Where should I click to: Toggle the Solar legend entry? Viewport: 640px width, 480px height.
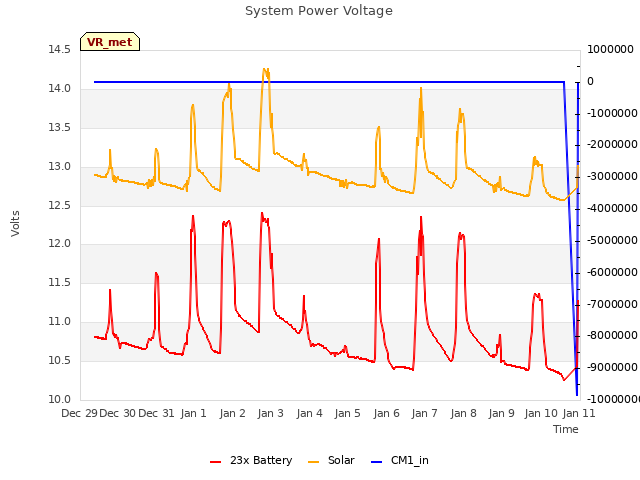[x=331, y=460]
